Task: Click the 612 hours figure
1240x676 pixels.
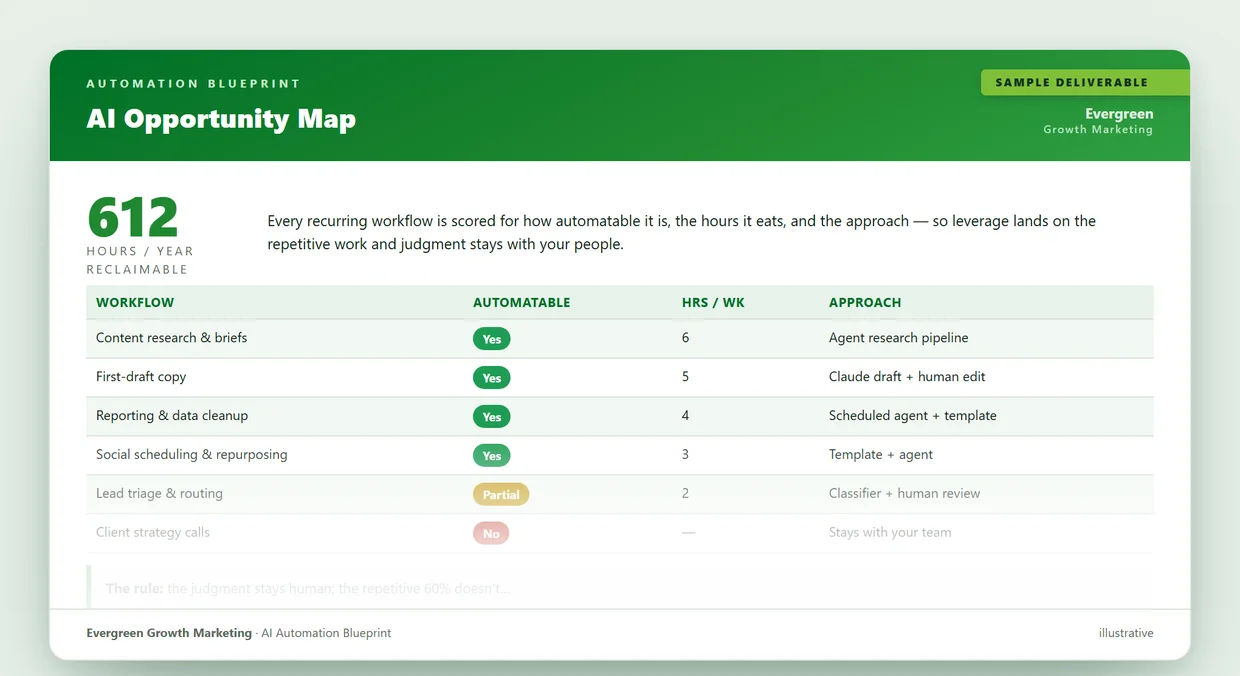Action: [x=133, y=217]
